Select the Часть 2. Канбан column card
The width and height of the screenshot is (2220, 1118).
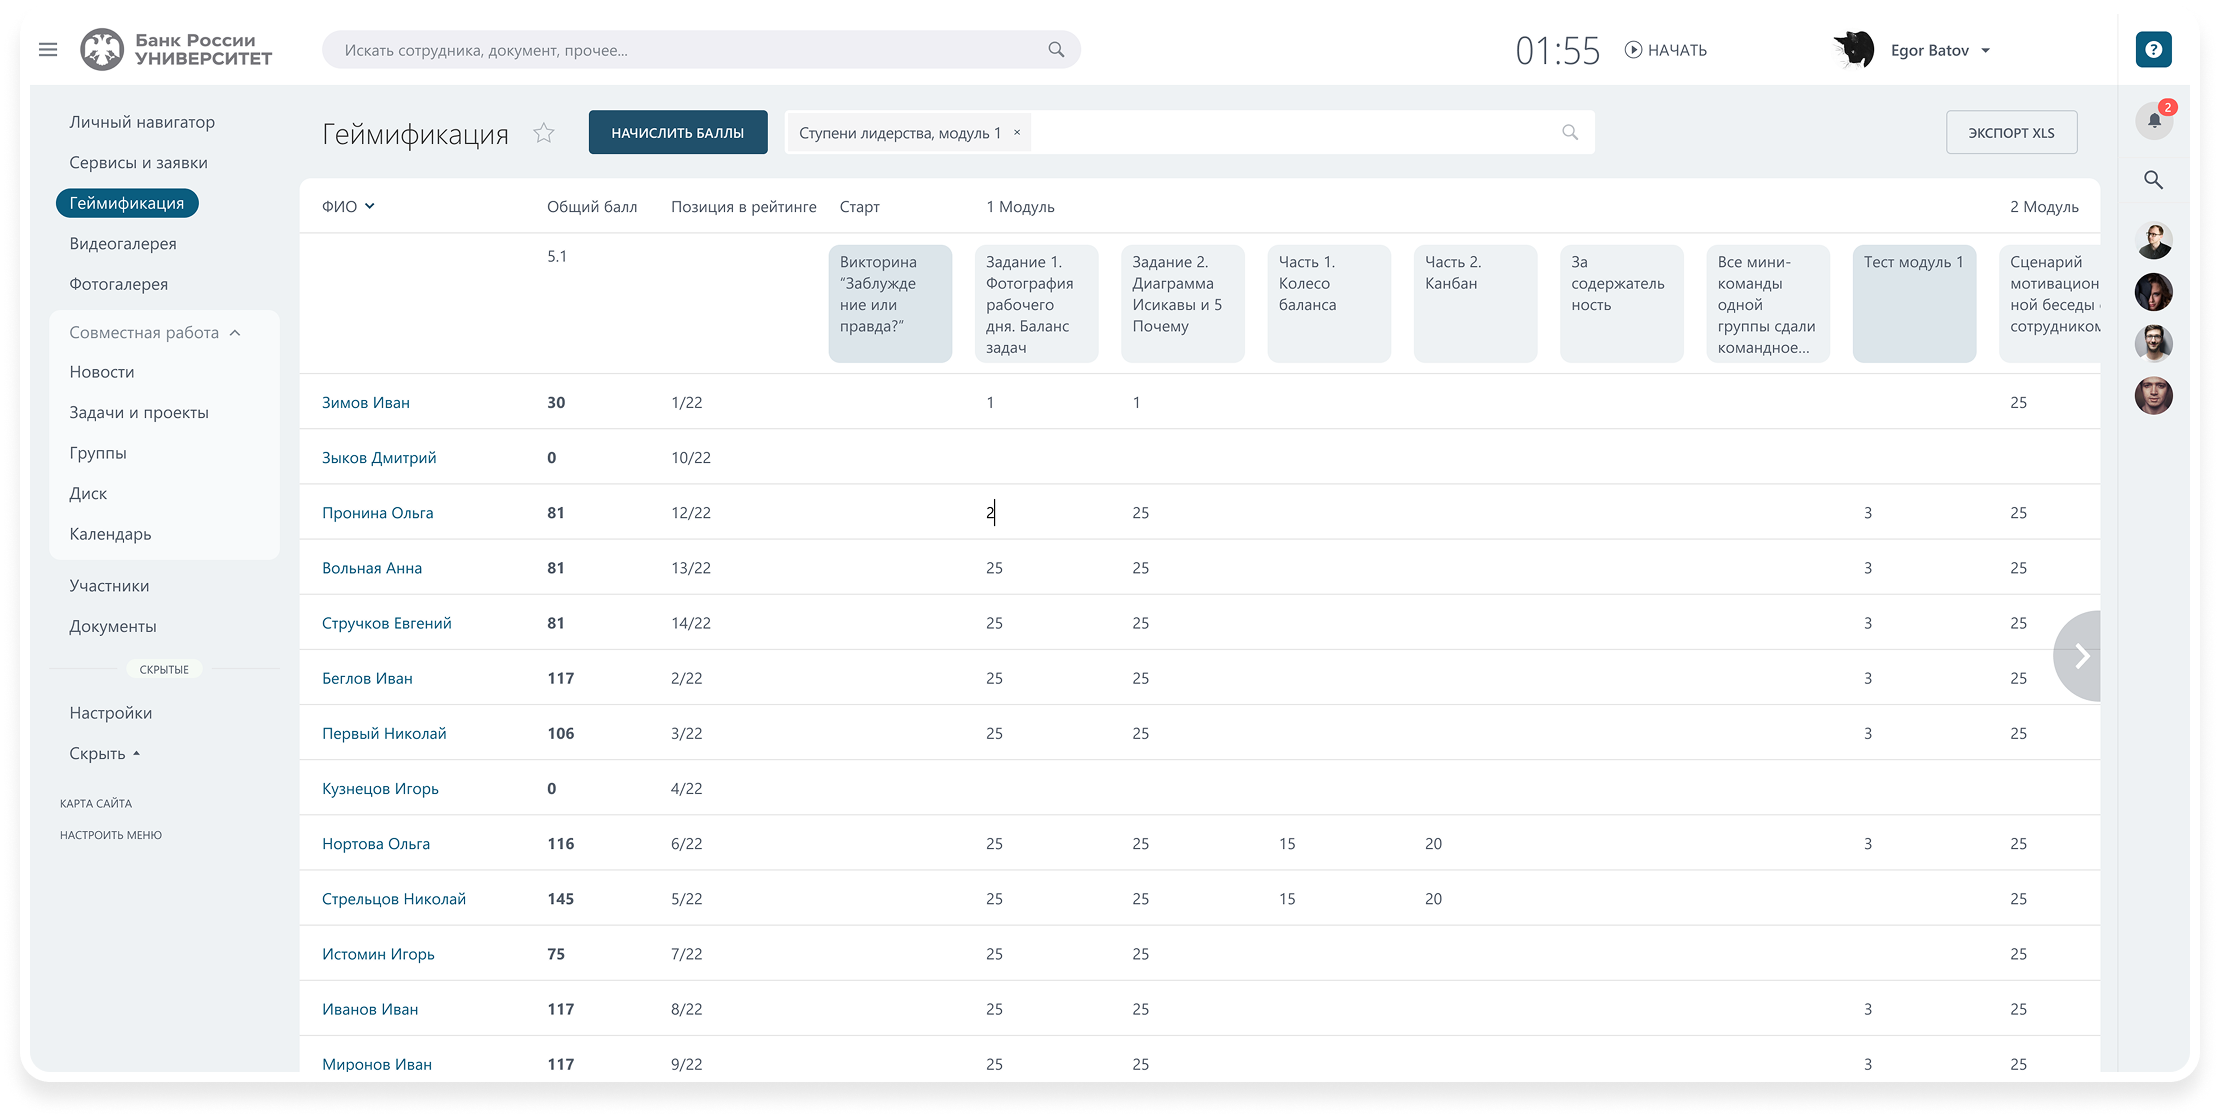tap(1475, 304)
